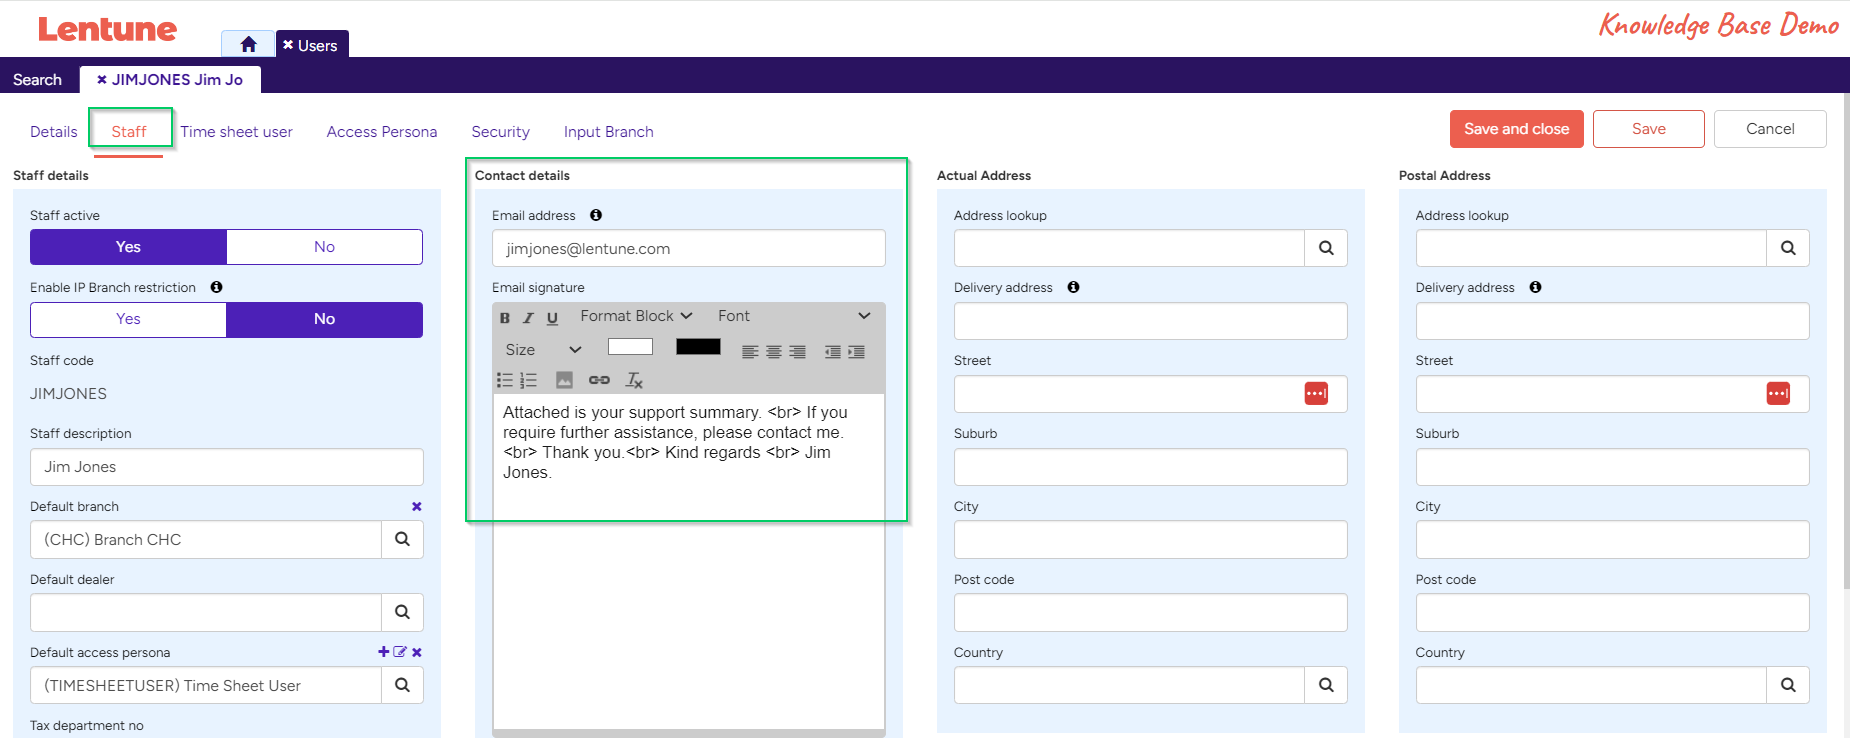Align signature text left
The height and width of the screenshot is (738, 1850).
[x=750, y=352]
